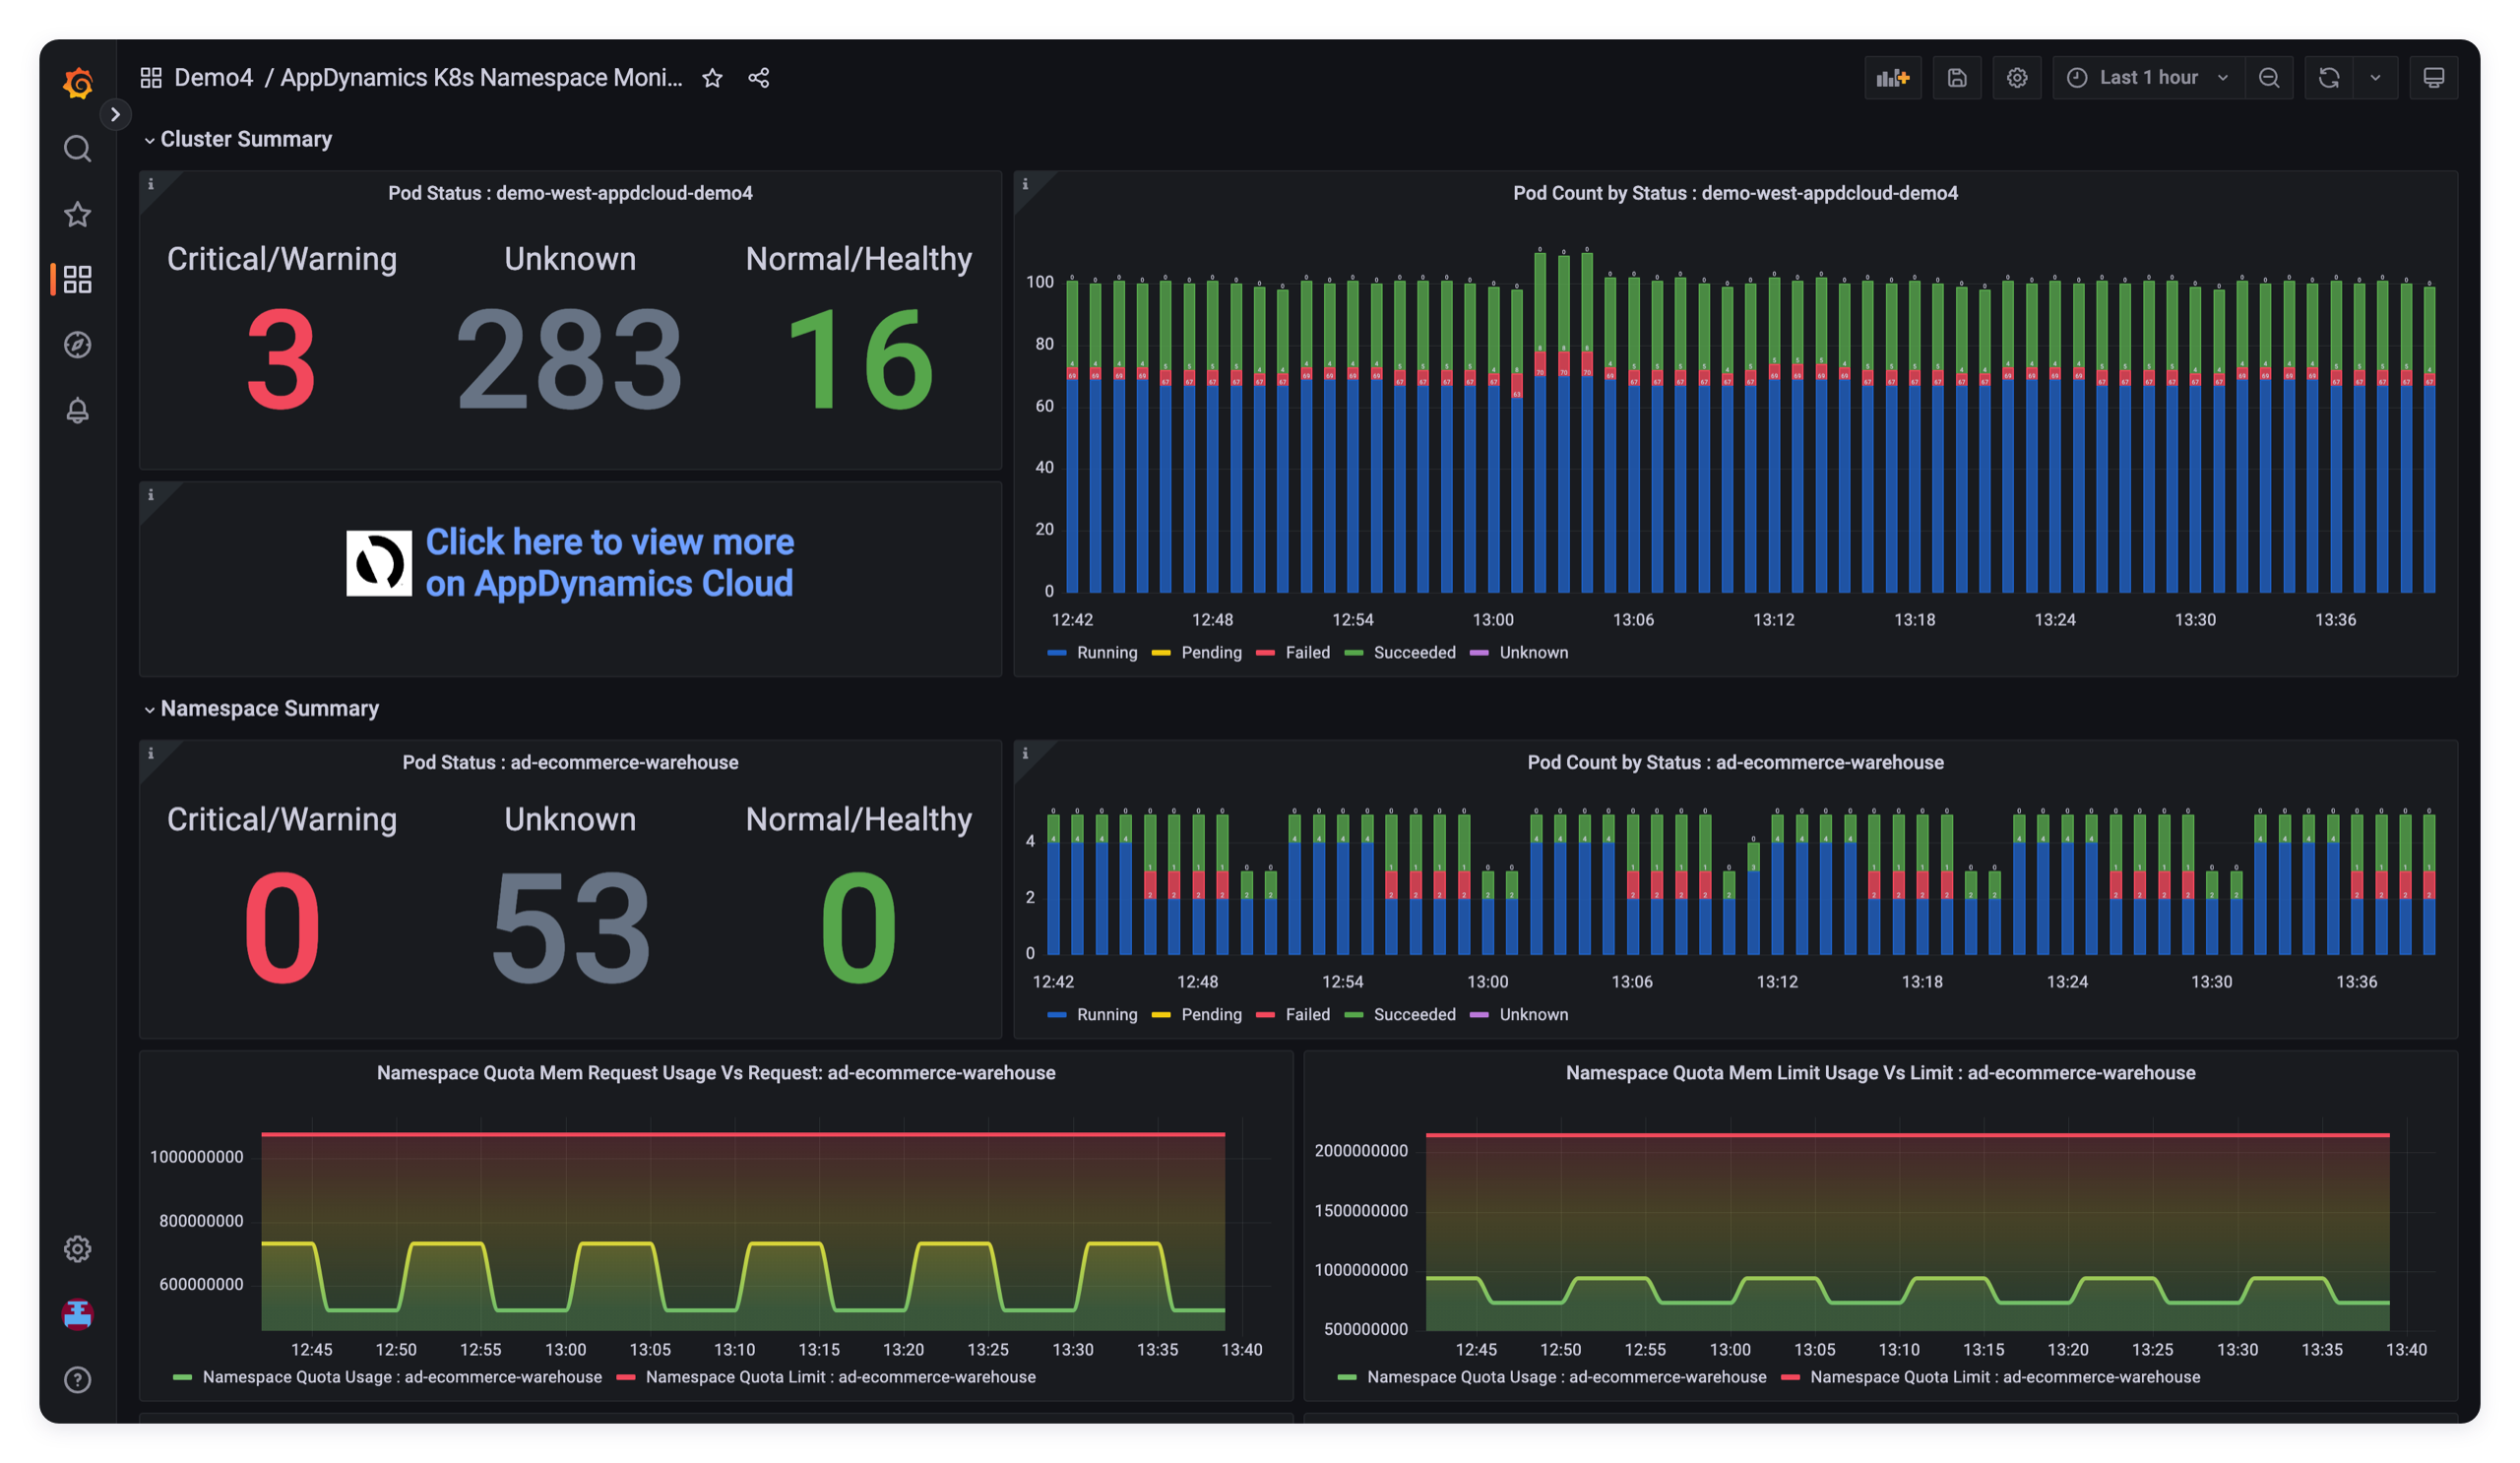2520x1463 pixels.
Task: Open Namespace Quota Mem Request Usage panel menu
Action: [716, 1072]
